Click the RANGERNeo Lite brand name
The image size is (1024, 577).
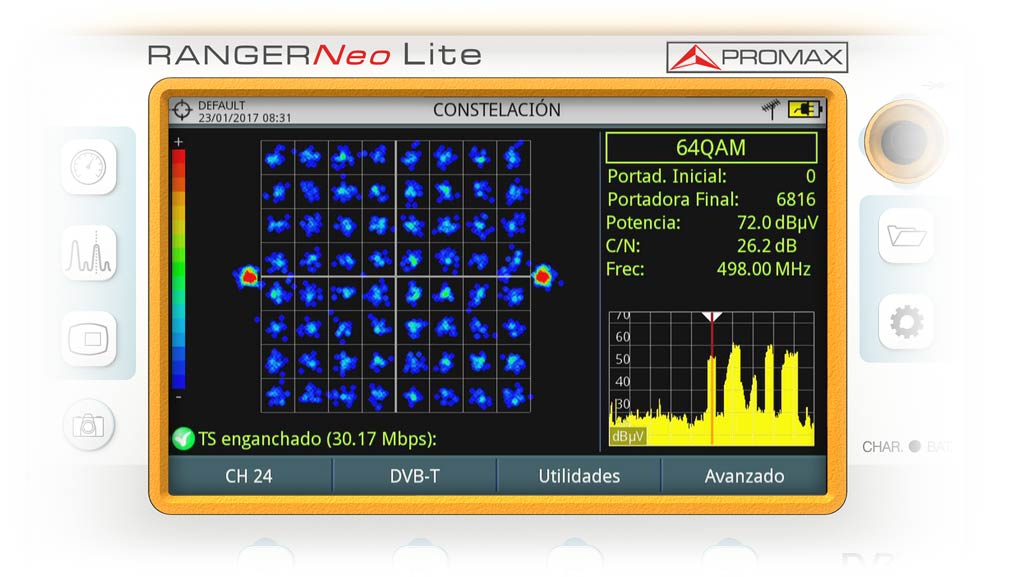315,55
